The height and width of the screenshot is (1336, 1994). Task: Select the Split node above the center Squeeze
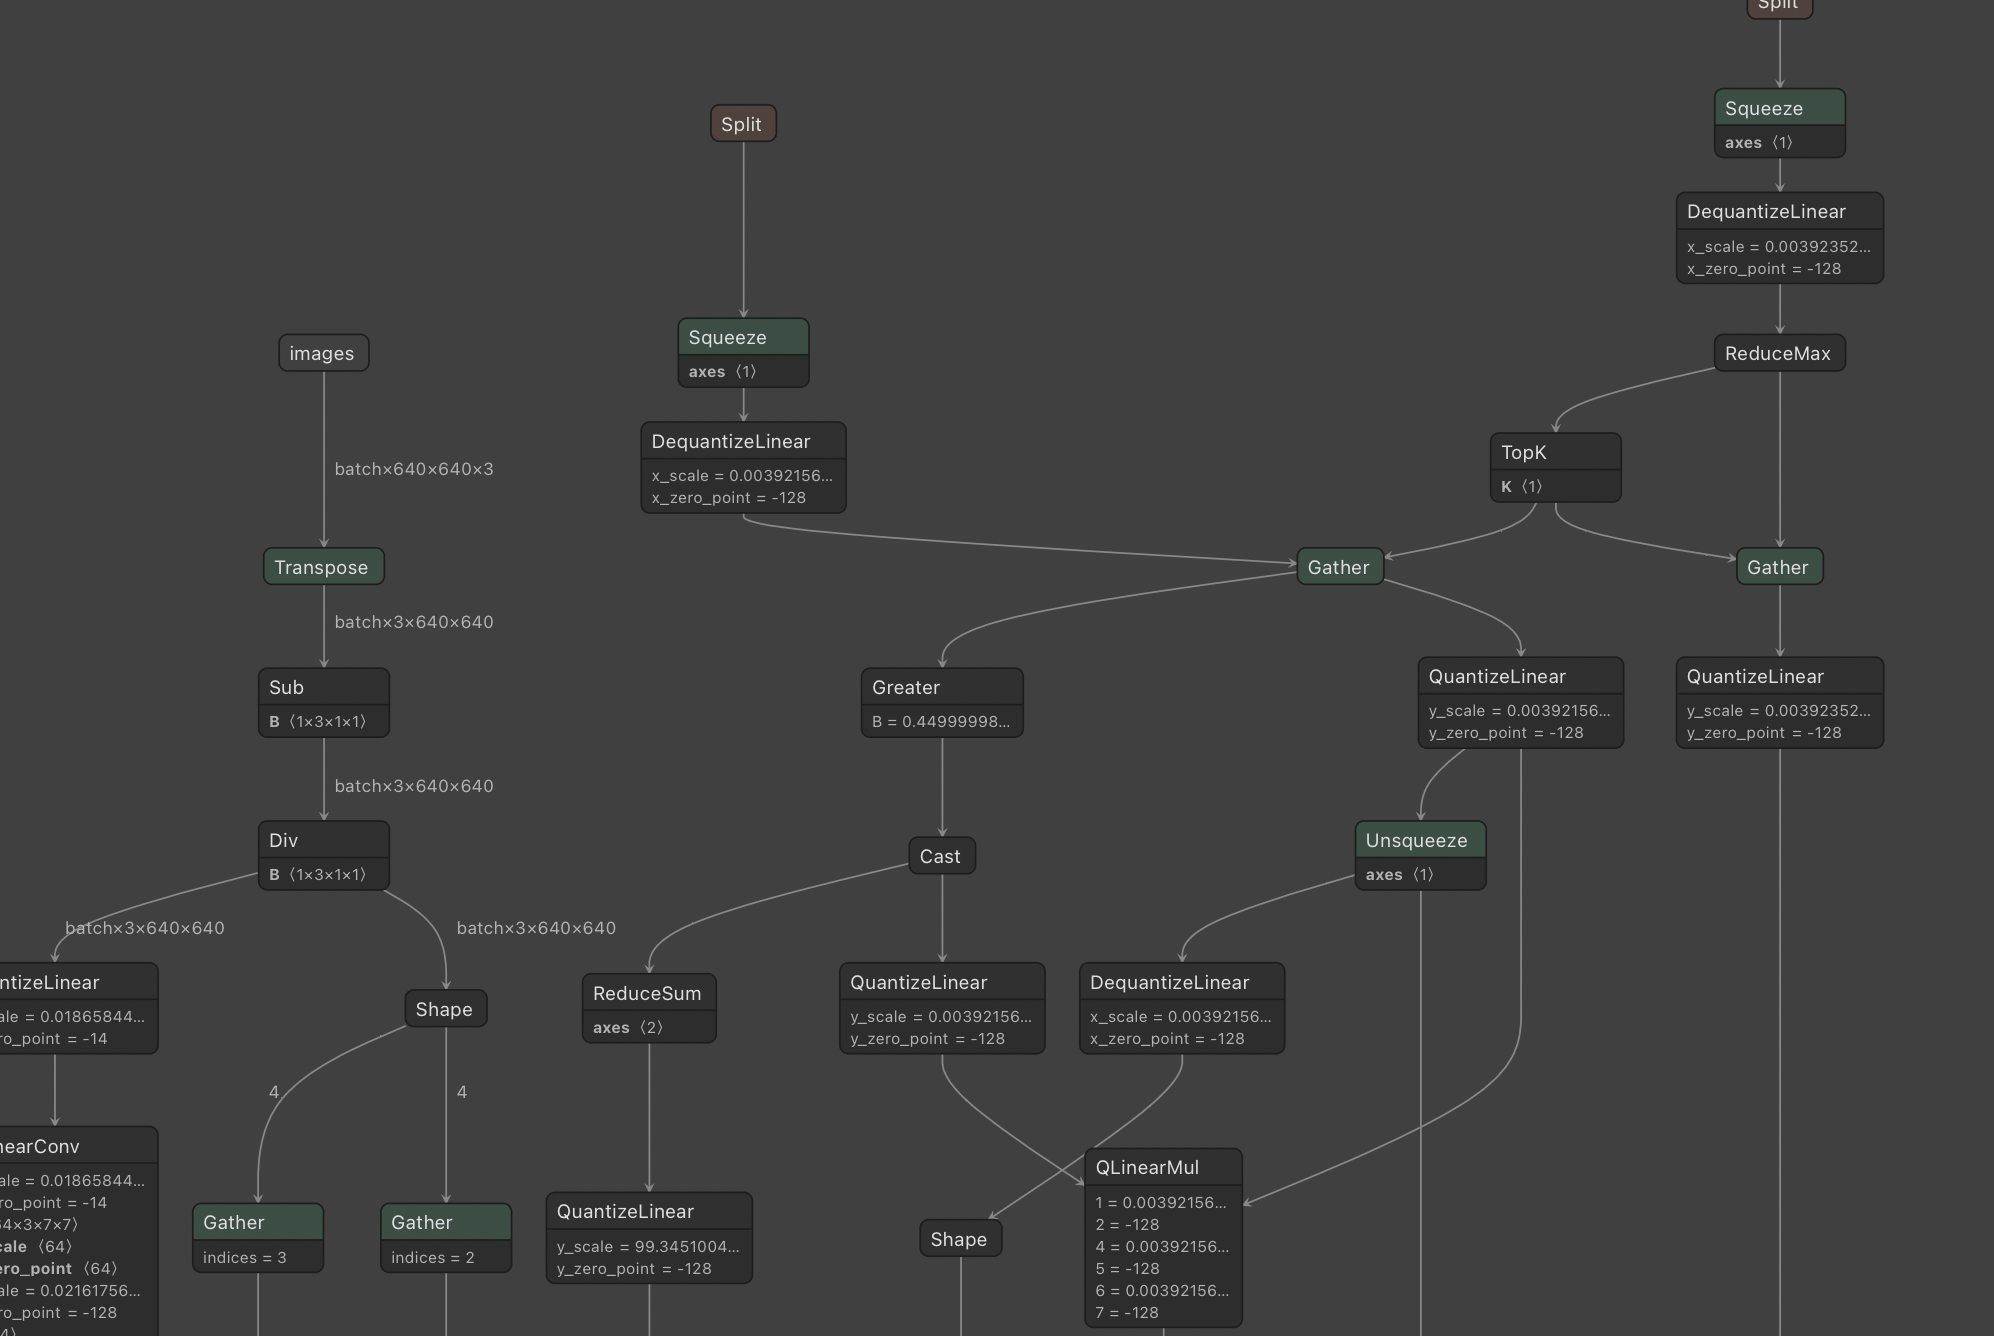pos(743,124)
